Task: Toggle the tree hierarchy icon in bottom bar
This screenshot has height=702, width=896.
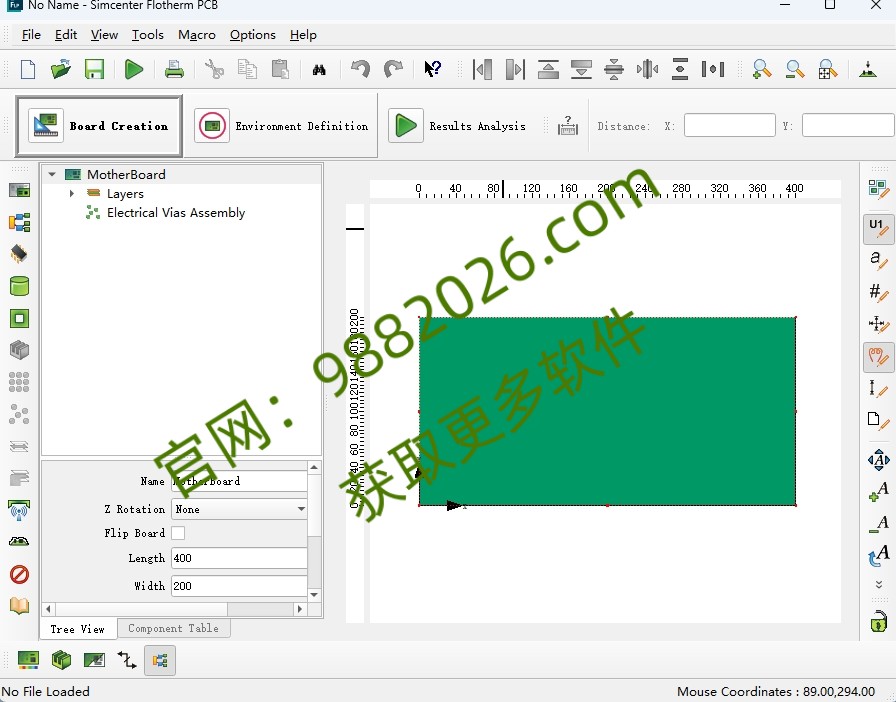Action: coord(159,660)
